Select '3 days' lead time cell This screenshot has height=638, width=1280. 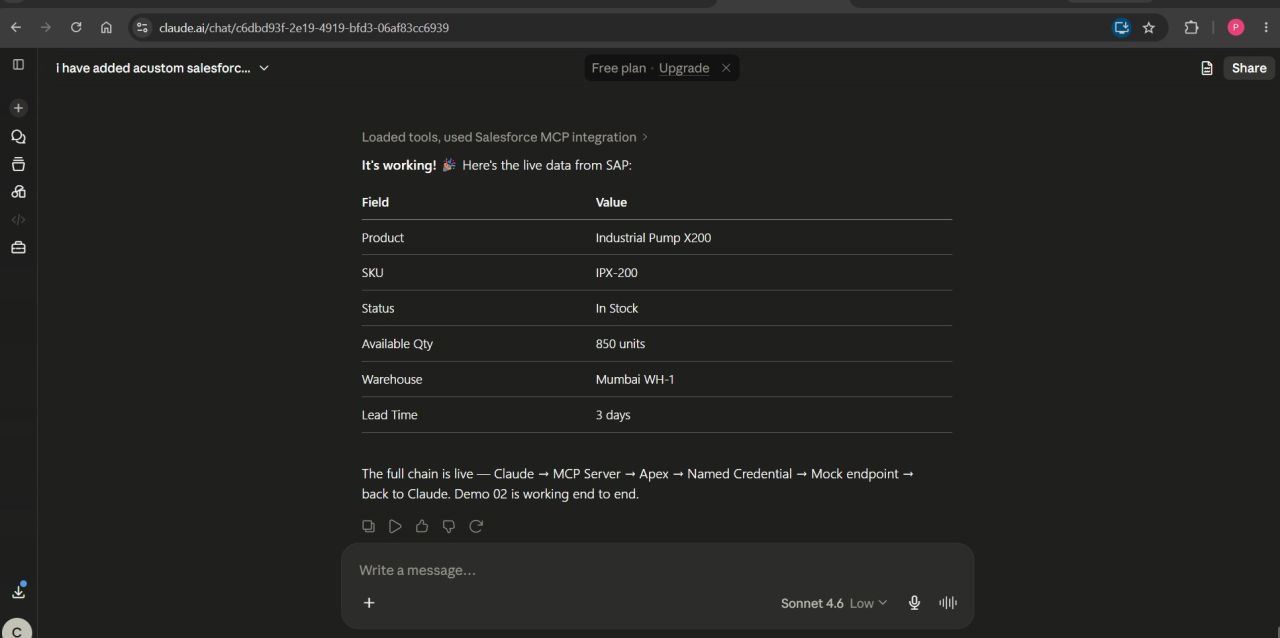(x=613, y=415)
